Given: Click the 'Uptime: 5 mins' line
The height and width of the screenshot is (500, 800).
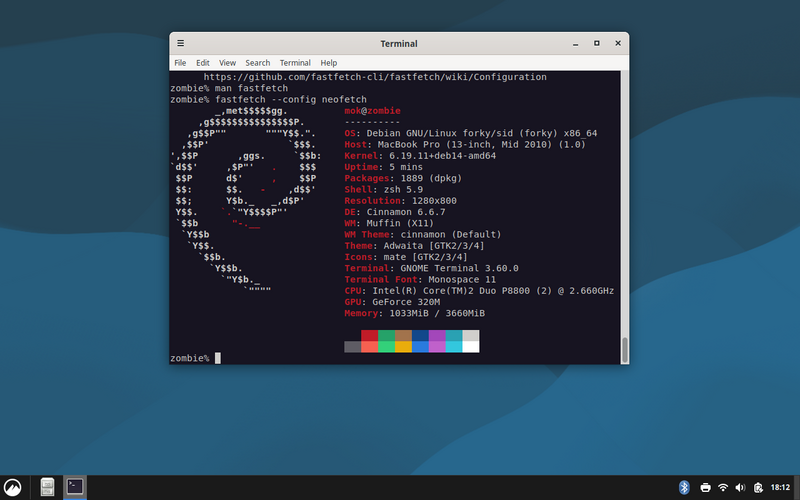Looking at the screenshot, I should click(x=383, y=167).
